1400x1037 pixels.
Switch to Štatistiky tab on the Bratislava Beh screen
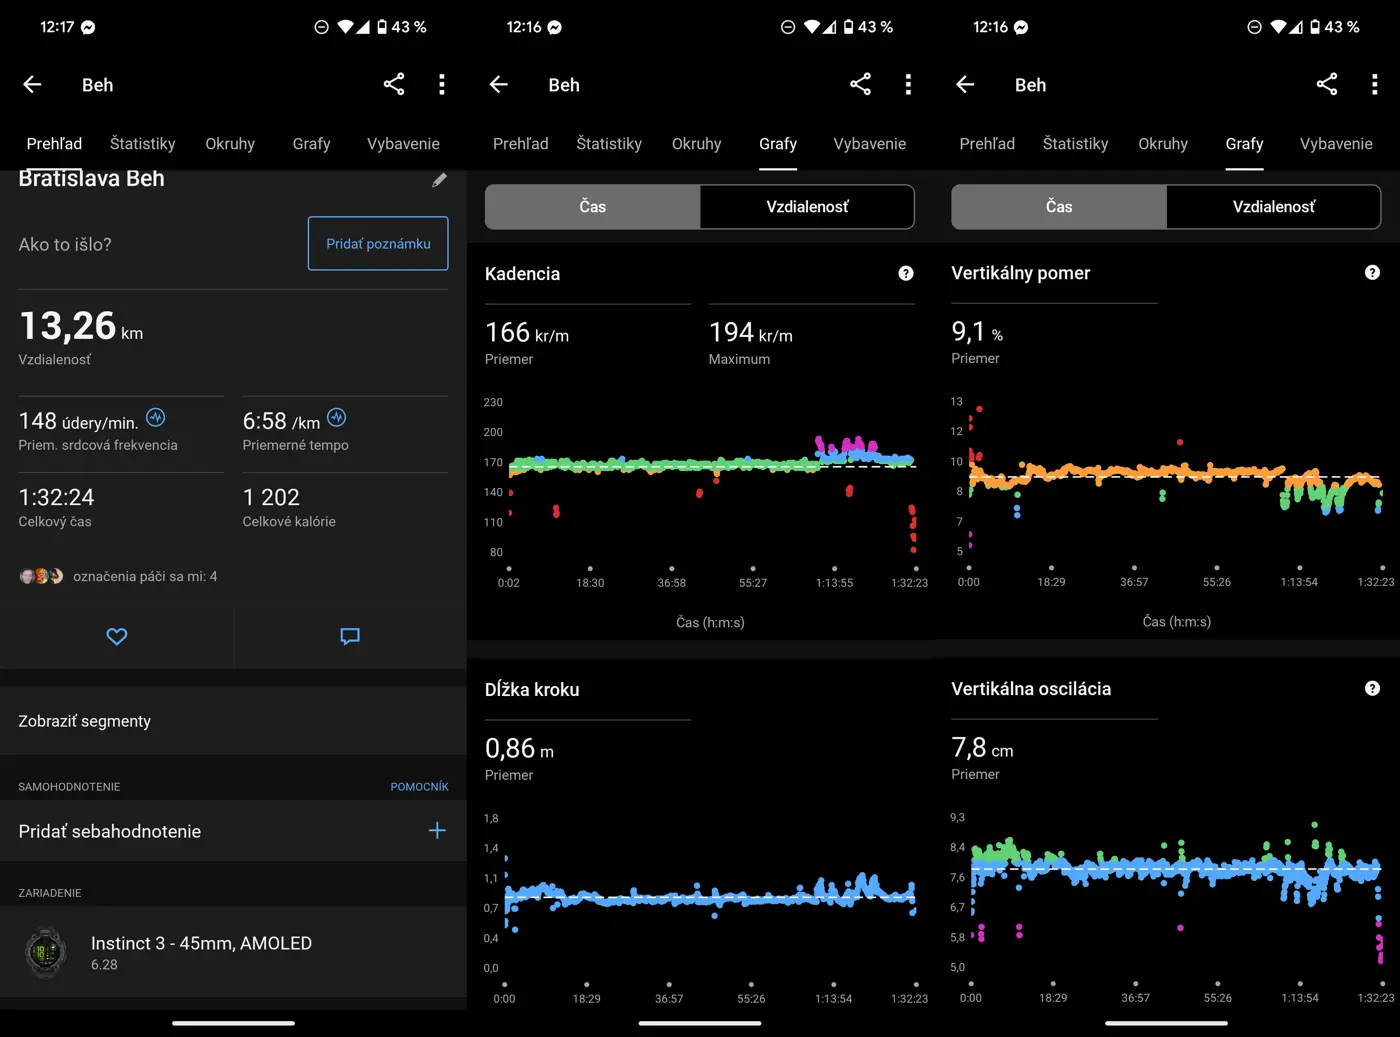pos(143,144)
